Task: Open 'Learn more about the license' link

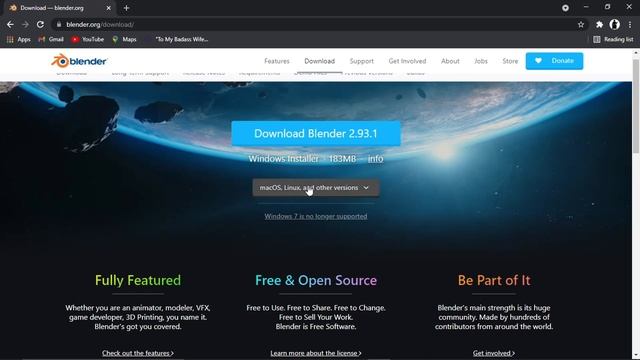Action: (x=316, y=353)
